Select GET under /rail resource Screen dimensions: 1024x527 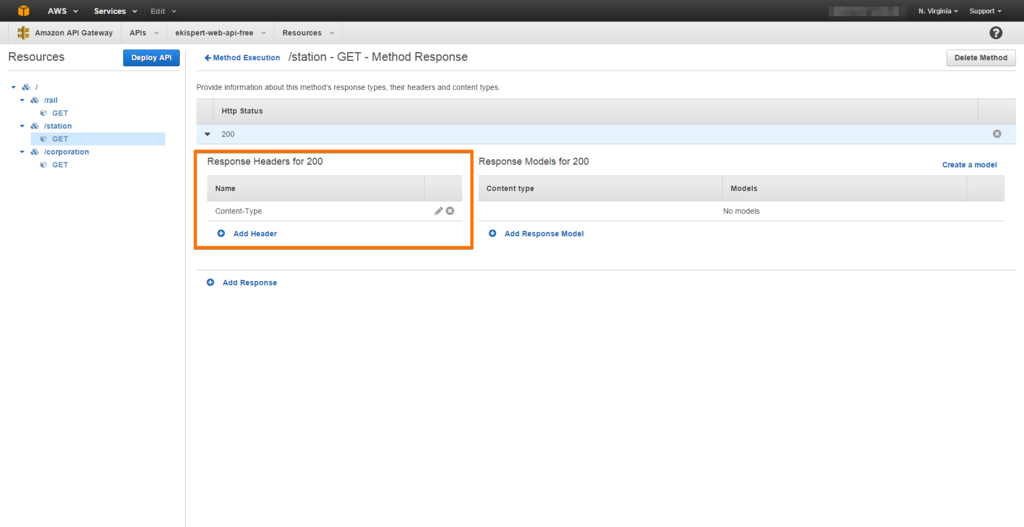(60, 113)
